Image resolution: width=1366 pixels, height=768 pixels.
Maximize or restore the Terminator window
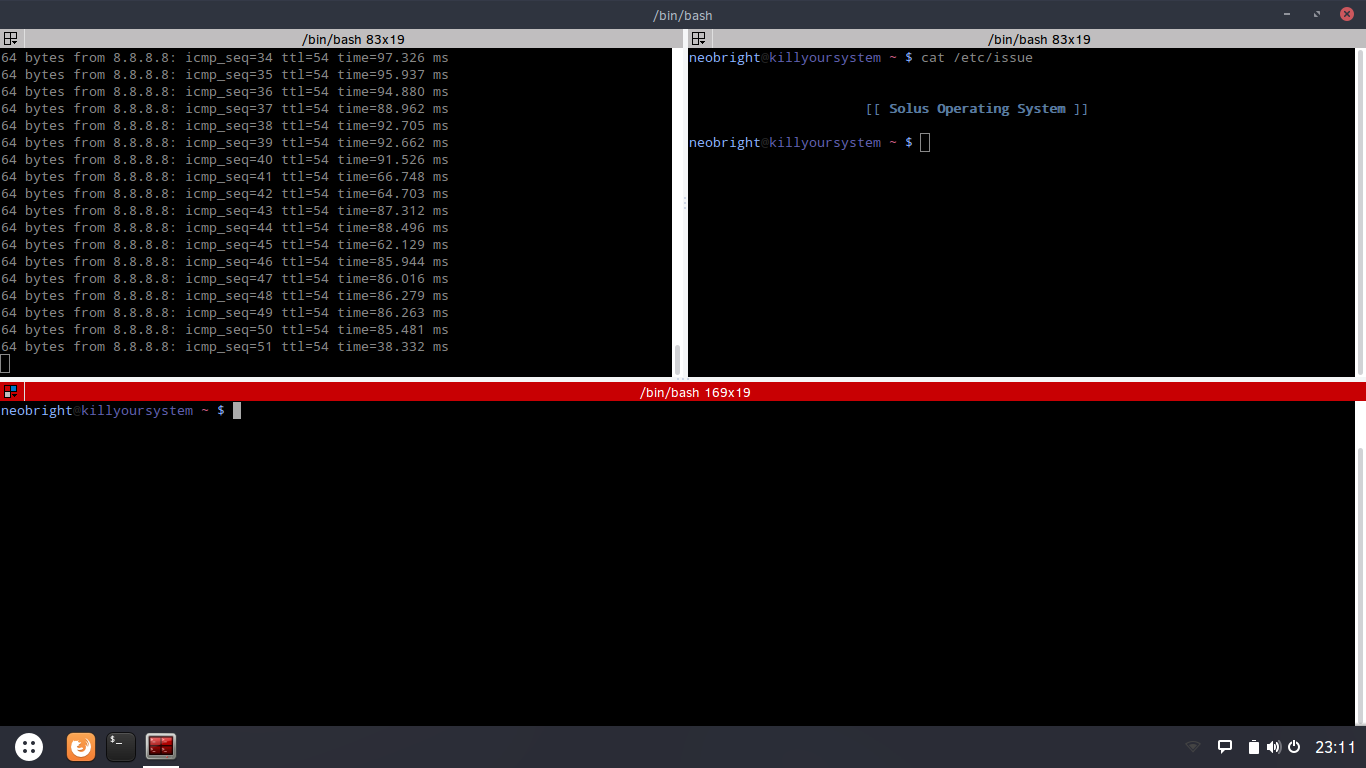tap(1318, 14)
